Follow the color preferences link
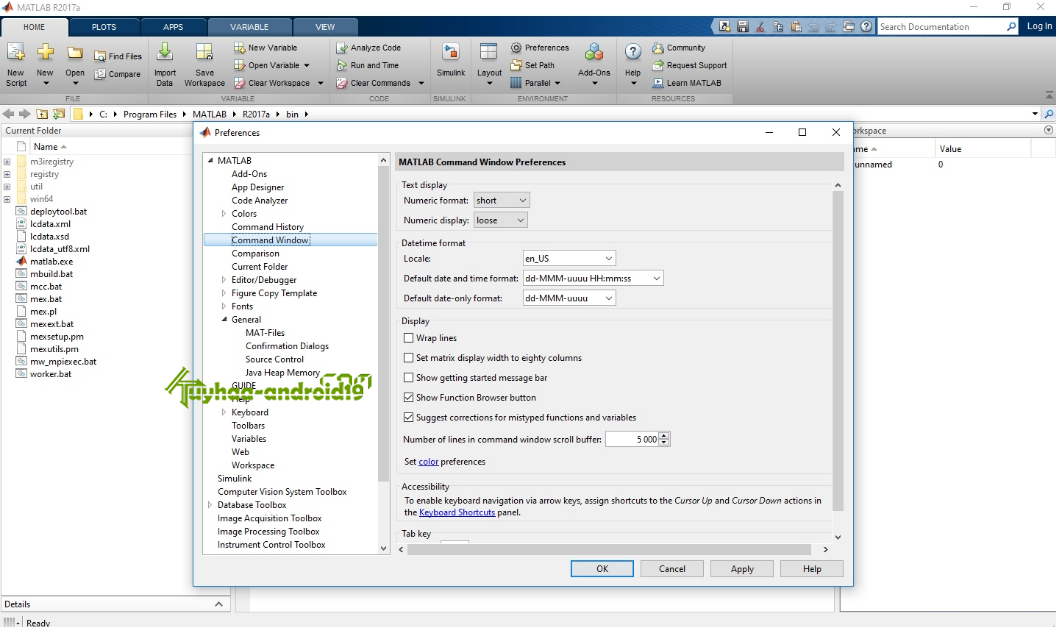The image size is (1056, 627). coord(428,462)
